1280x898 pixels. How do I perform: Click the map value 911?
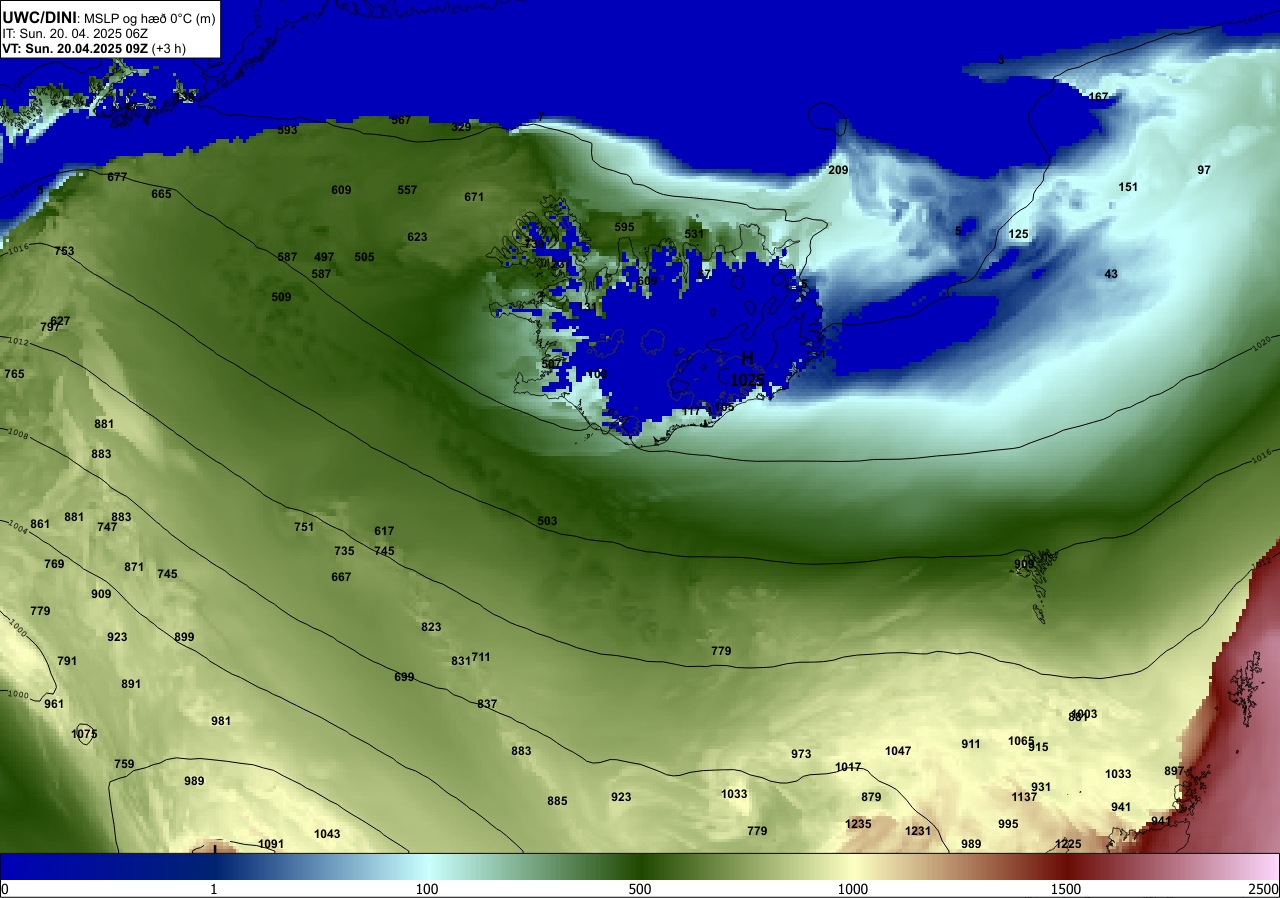971,744
